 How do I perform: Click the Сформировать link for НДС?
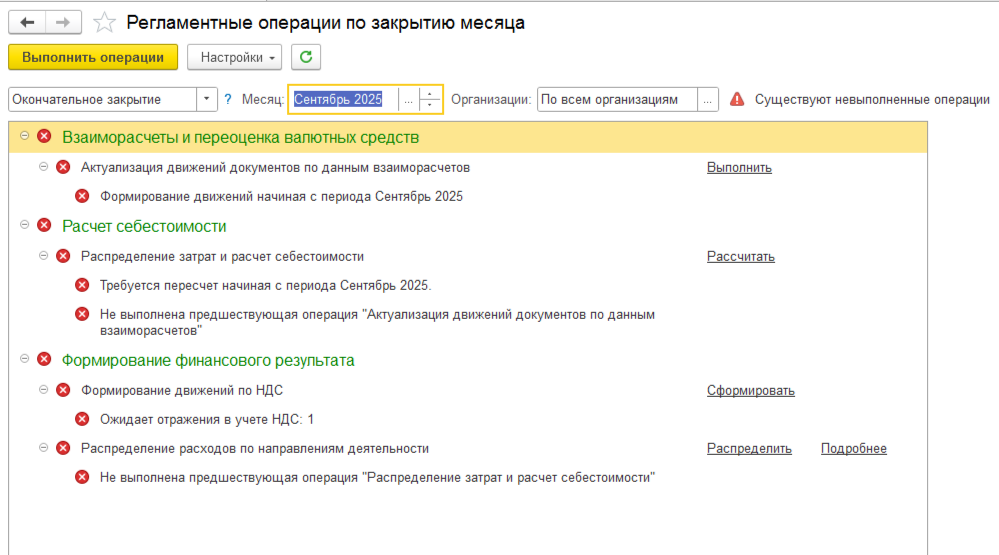coord(750,391)
